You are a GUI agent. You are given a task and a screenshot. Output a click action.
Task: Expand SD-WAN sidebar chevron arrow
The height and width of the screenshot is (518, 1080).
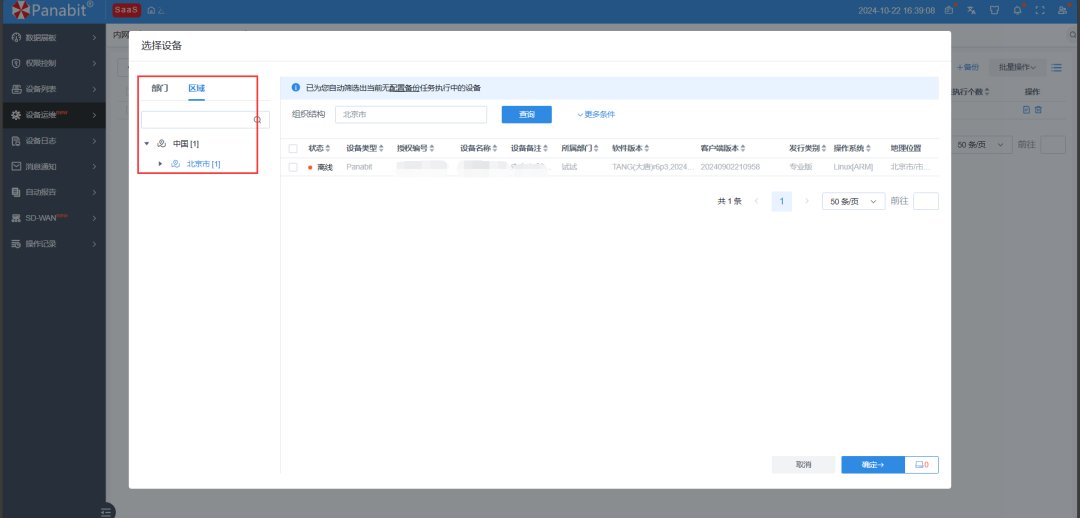(x=94, y=218)
